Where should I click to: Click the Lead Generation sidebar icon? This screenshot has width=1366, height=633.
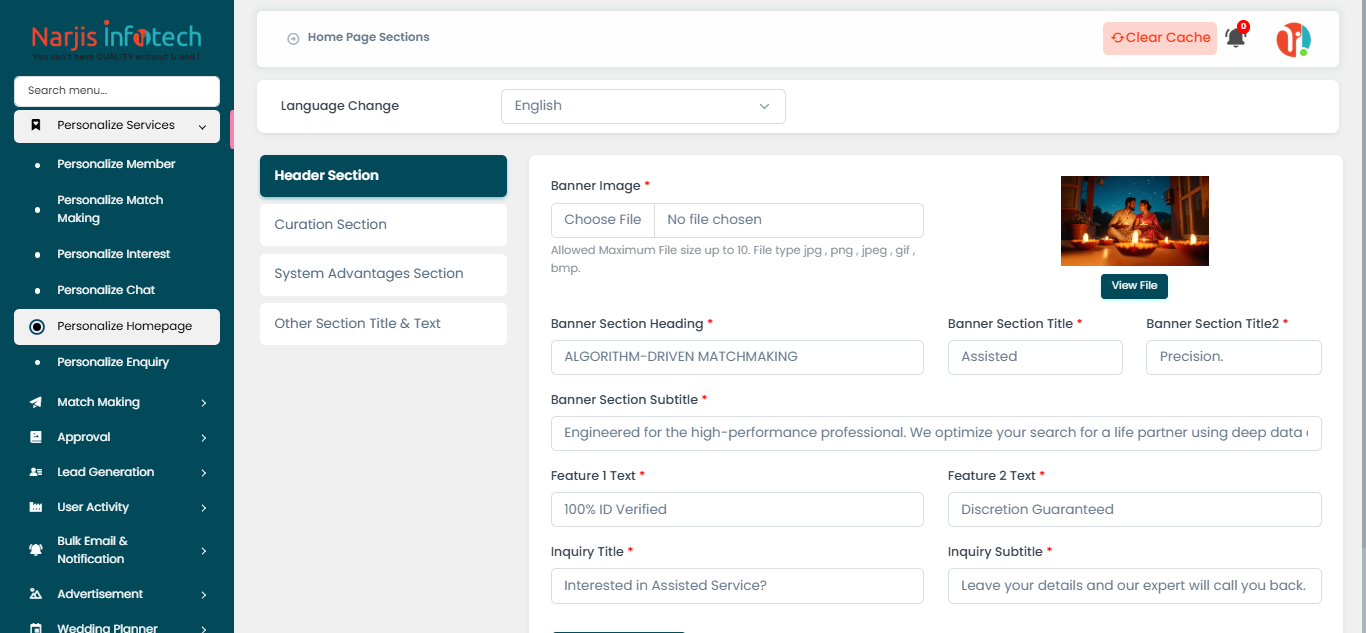(x=36, y=472)
